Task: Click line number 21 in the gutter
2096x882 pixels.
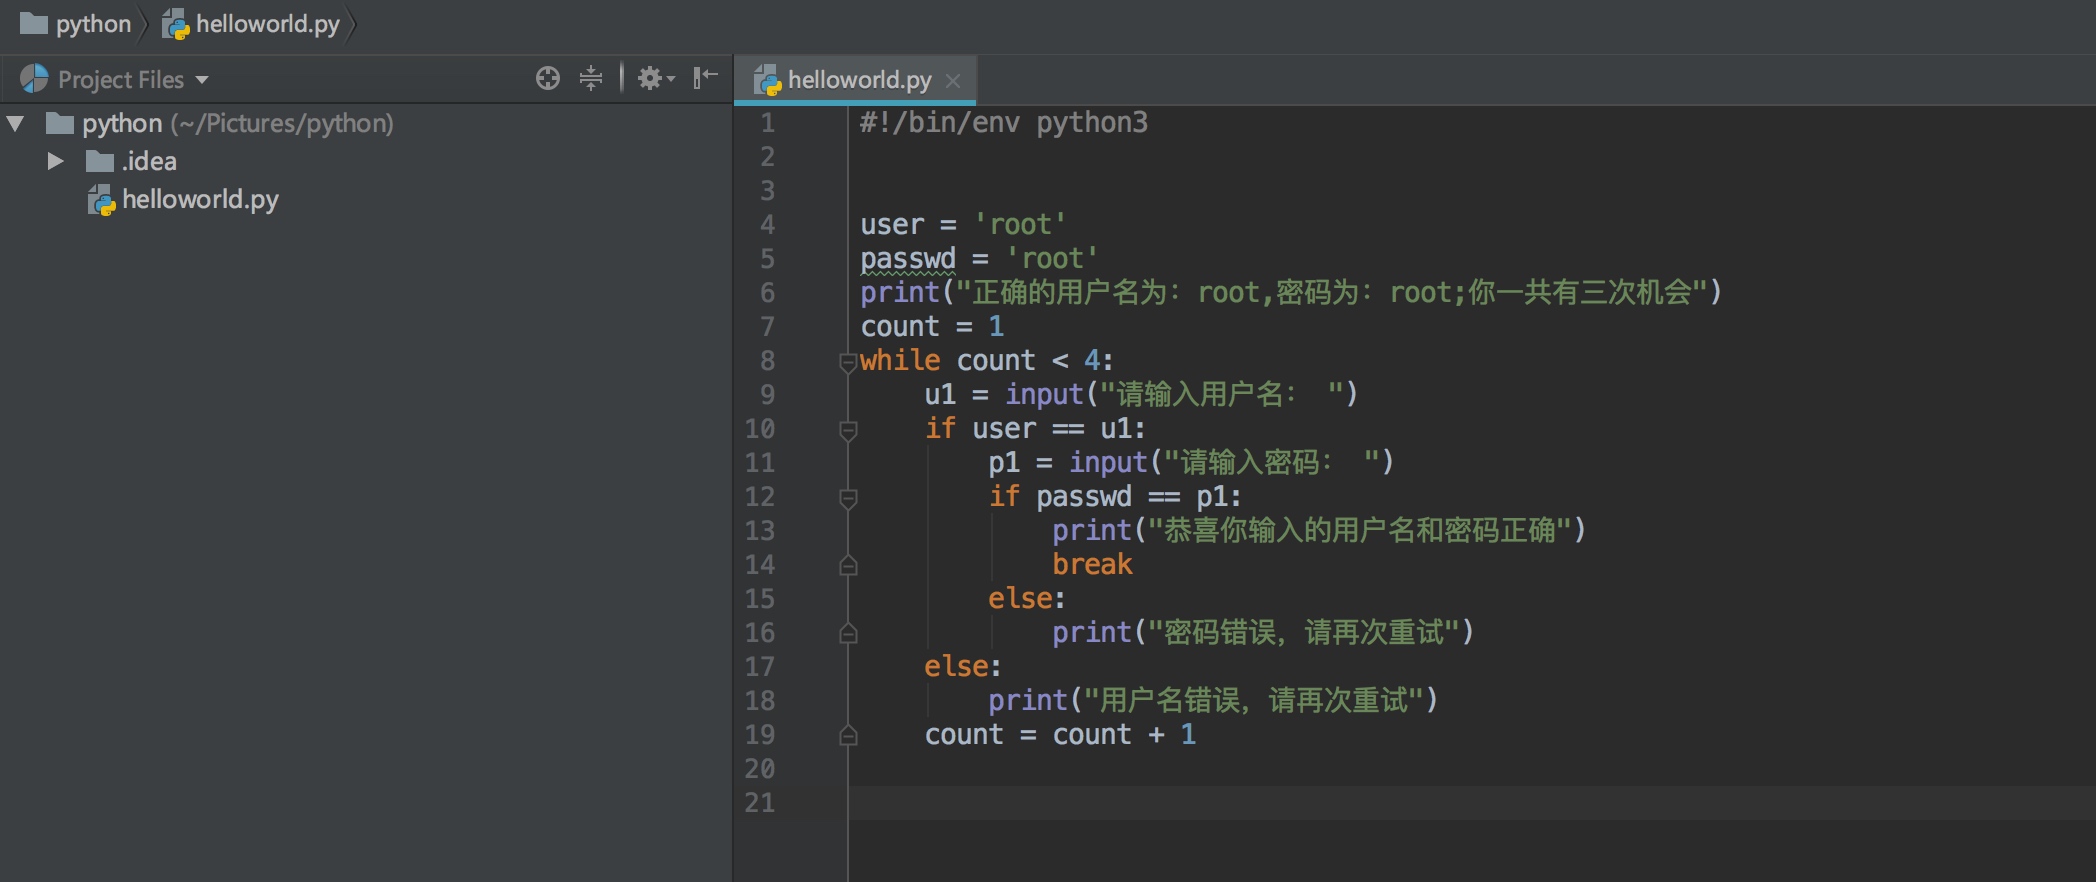Action: 759,802
